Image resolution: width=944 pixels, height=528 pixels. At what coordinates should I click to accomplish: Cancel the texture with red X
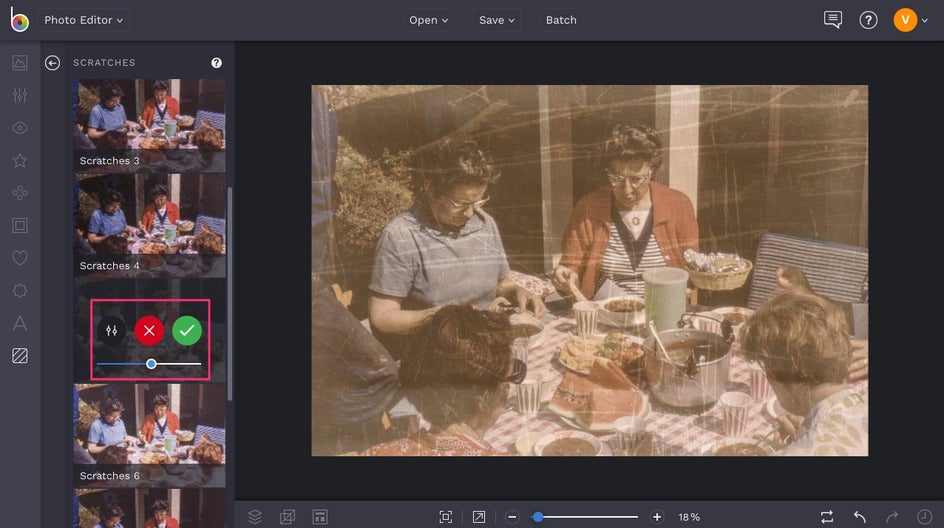pos(149,331)
